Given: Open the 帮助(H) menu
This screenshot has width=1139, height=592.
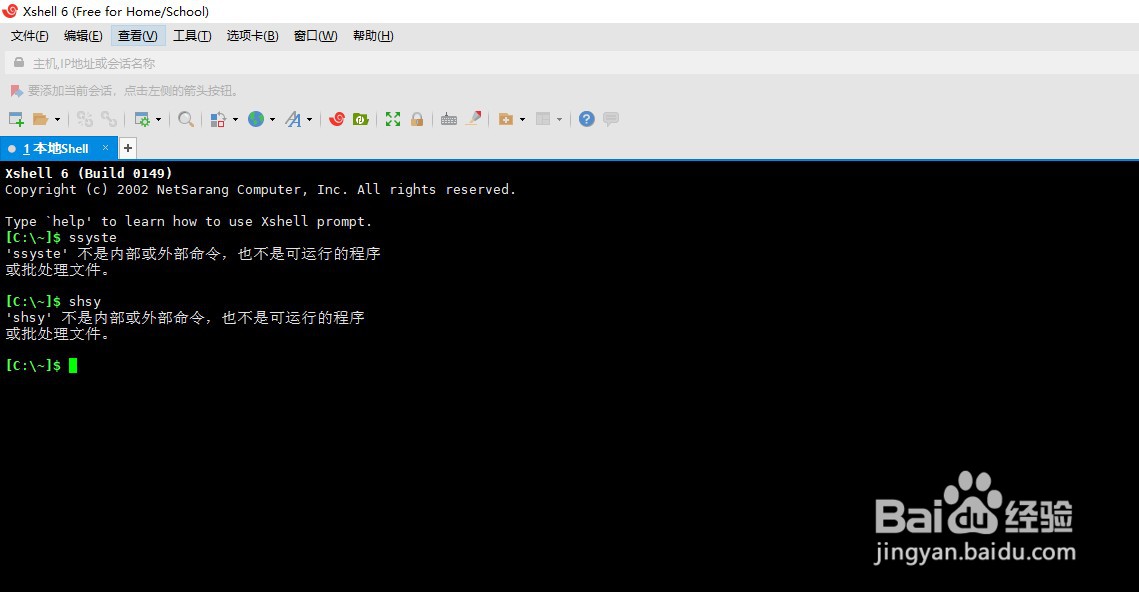Looking at the screenshot, I should pyautogui.click(x=373, y=36).
